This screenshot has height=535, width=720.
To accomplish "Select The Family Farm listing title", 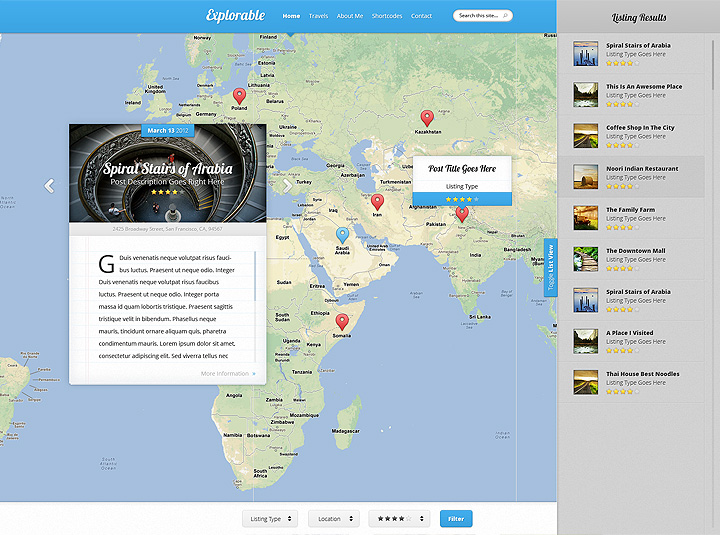I will 630,209.
